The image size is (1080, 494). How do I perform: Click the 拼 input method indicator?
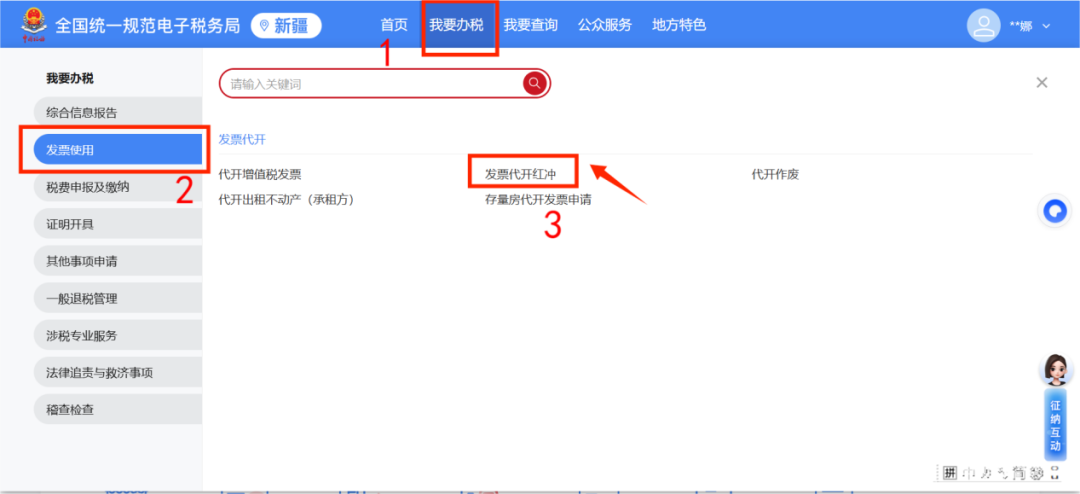tap(950, 473)
